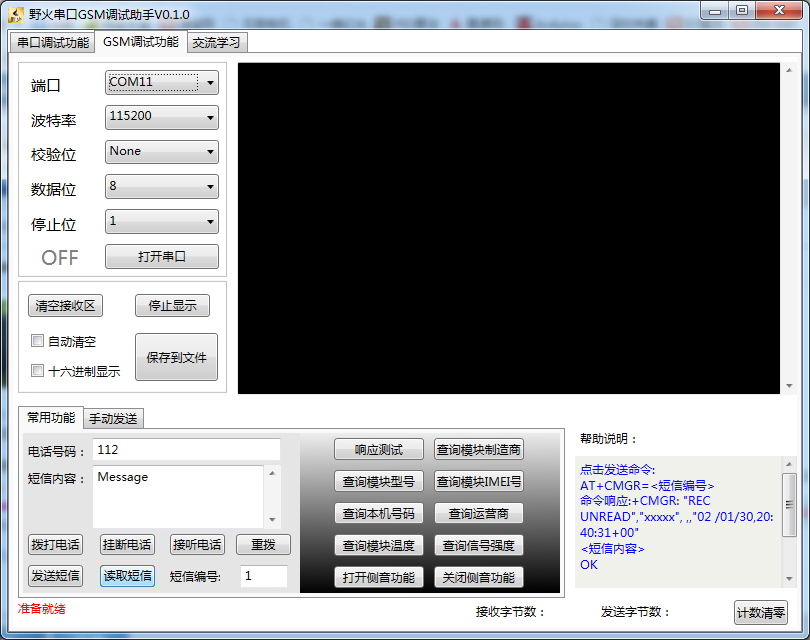This screenshot has width=810, height=640.
Task: Hang up call using 挂断电话
Action: (x=126, y=545)
